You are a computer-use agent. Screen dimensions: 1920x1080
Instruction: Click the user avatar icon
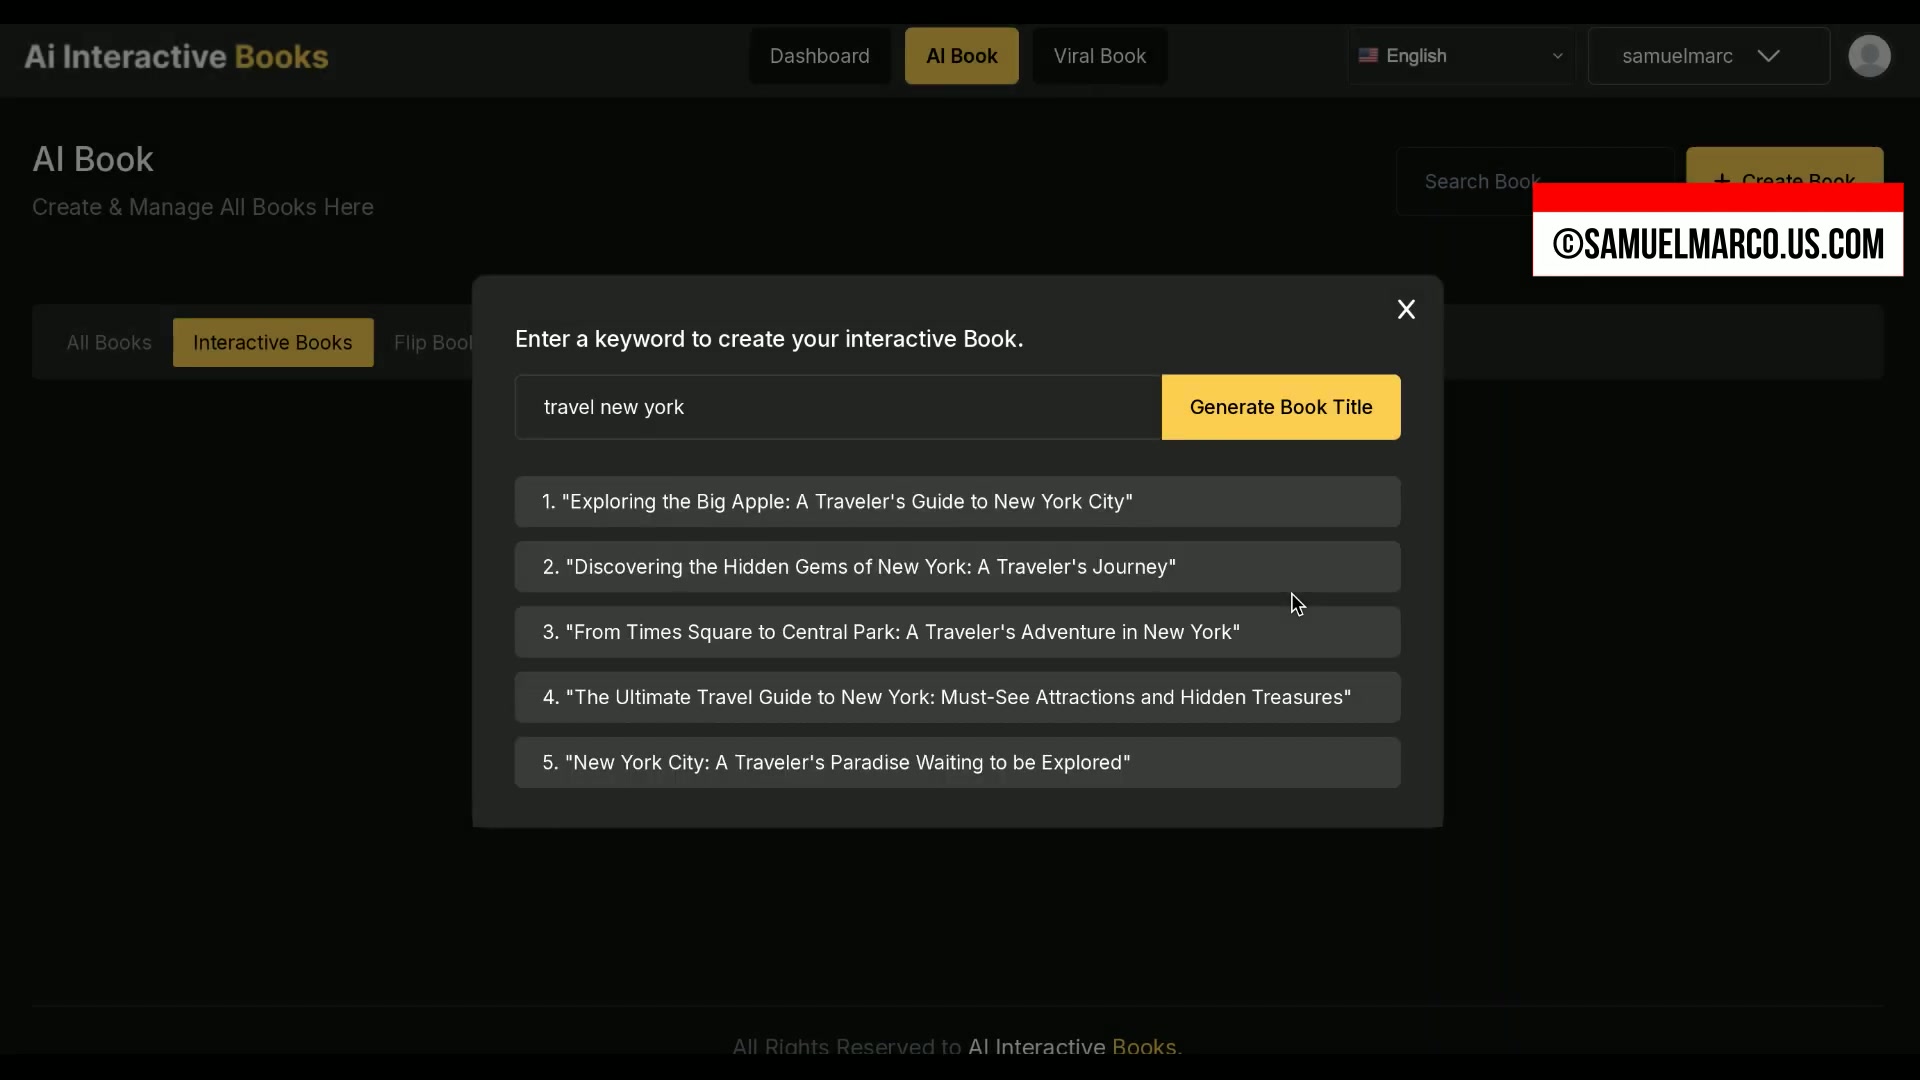pyautogui.click(x=1868, y=56)
